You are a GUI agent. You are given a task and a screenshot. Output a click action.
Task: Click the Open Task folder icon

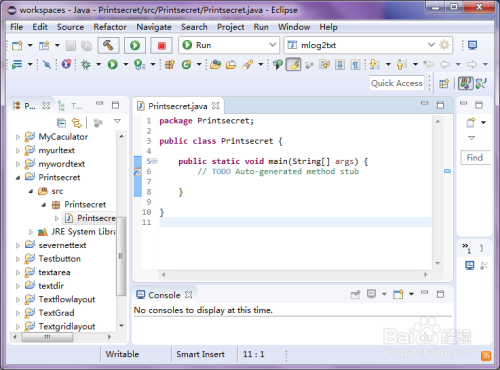231,64
